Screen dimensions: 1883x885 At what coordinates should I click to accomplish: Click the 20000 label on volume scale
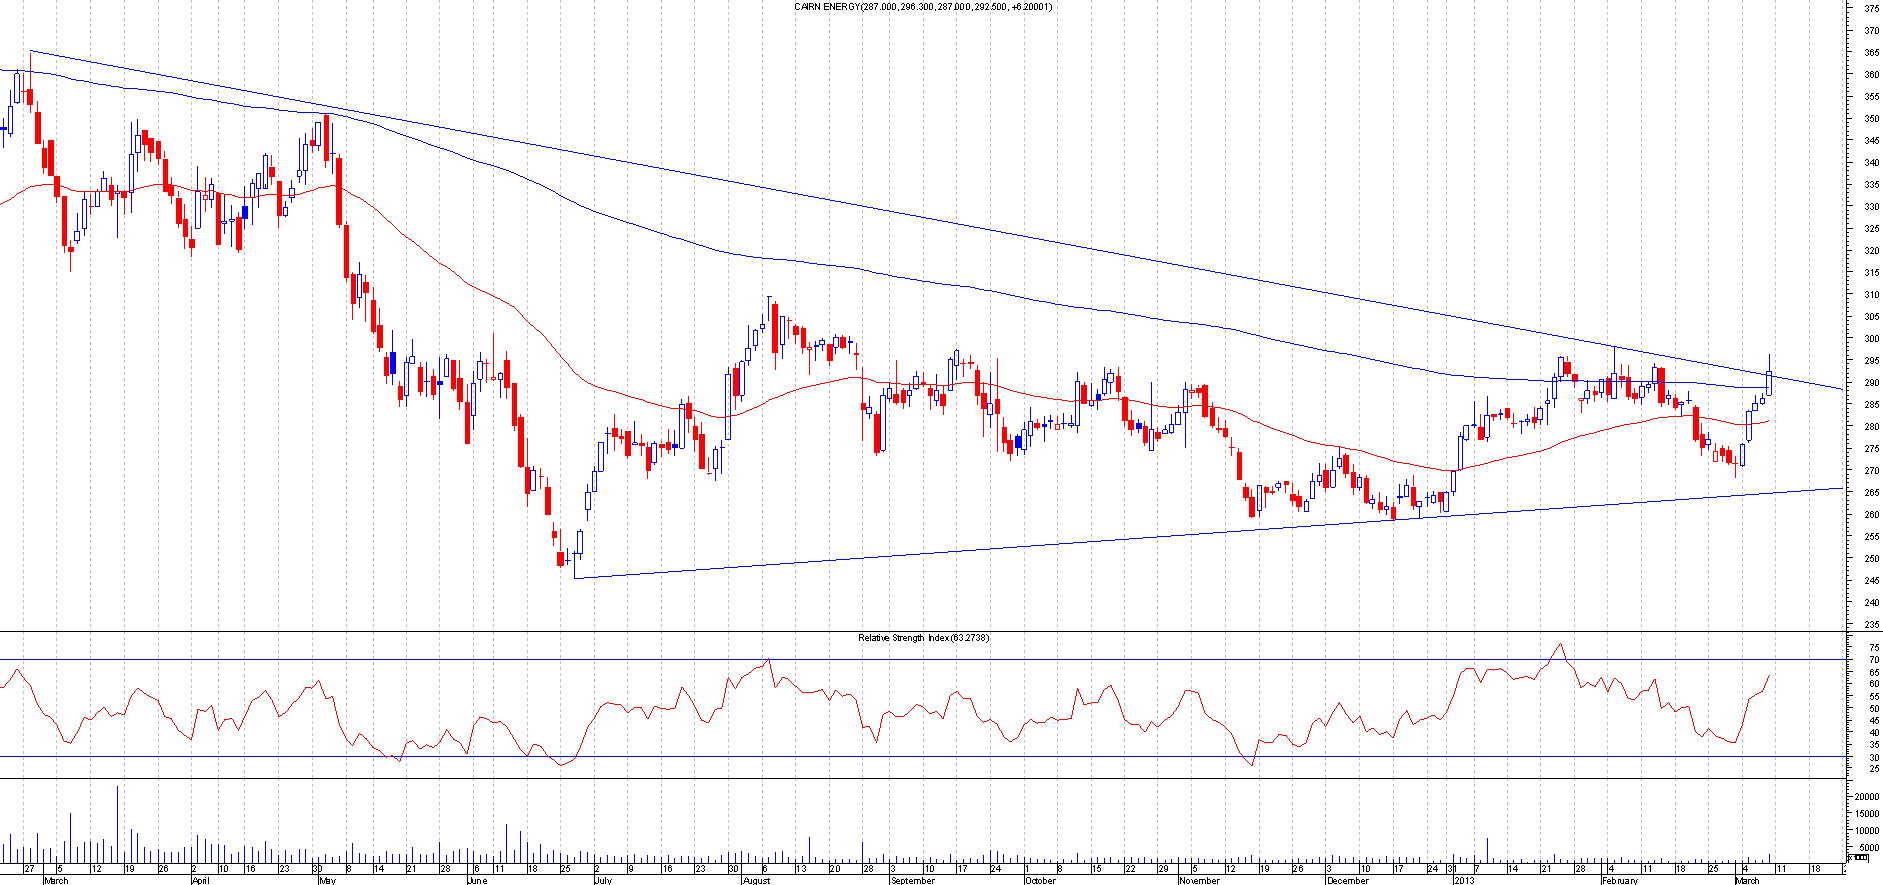point(1866,797)
